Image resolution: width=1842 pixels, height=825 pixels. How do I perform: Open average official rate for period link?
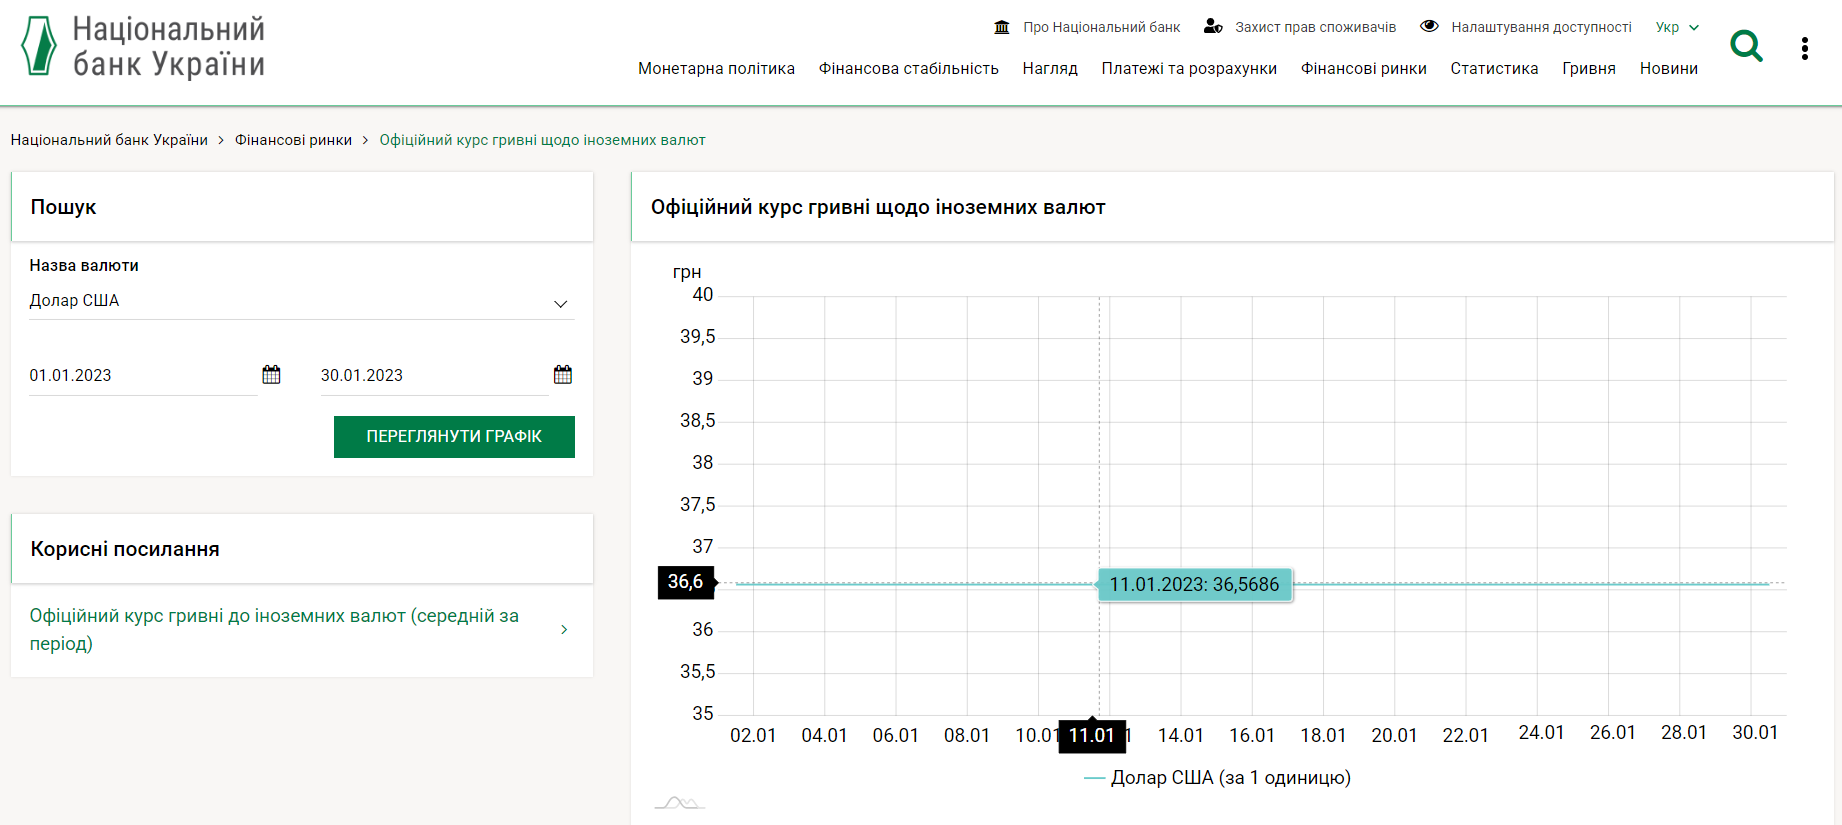[x=274, y=630]
